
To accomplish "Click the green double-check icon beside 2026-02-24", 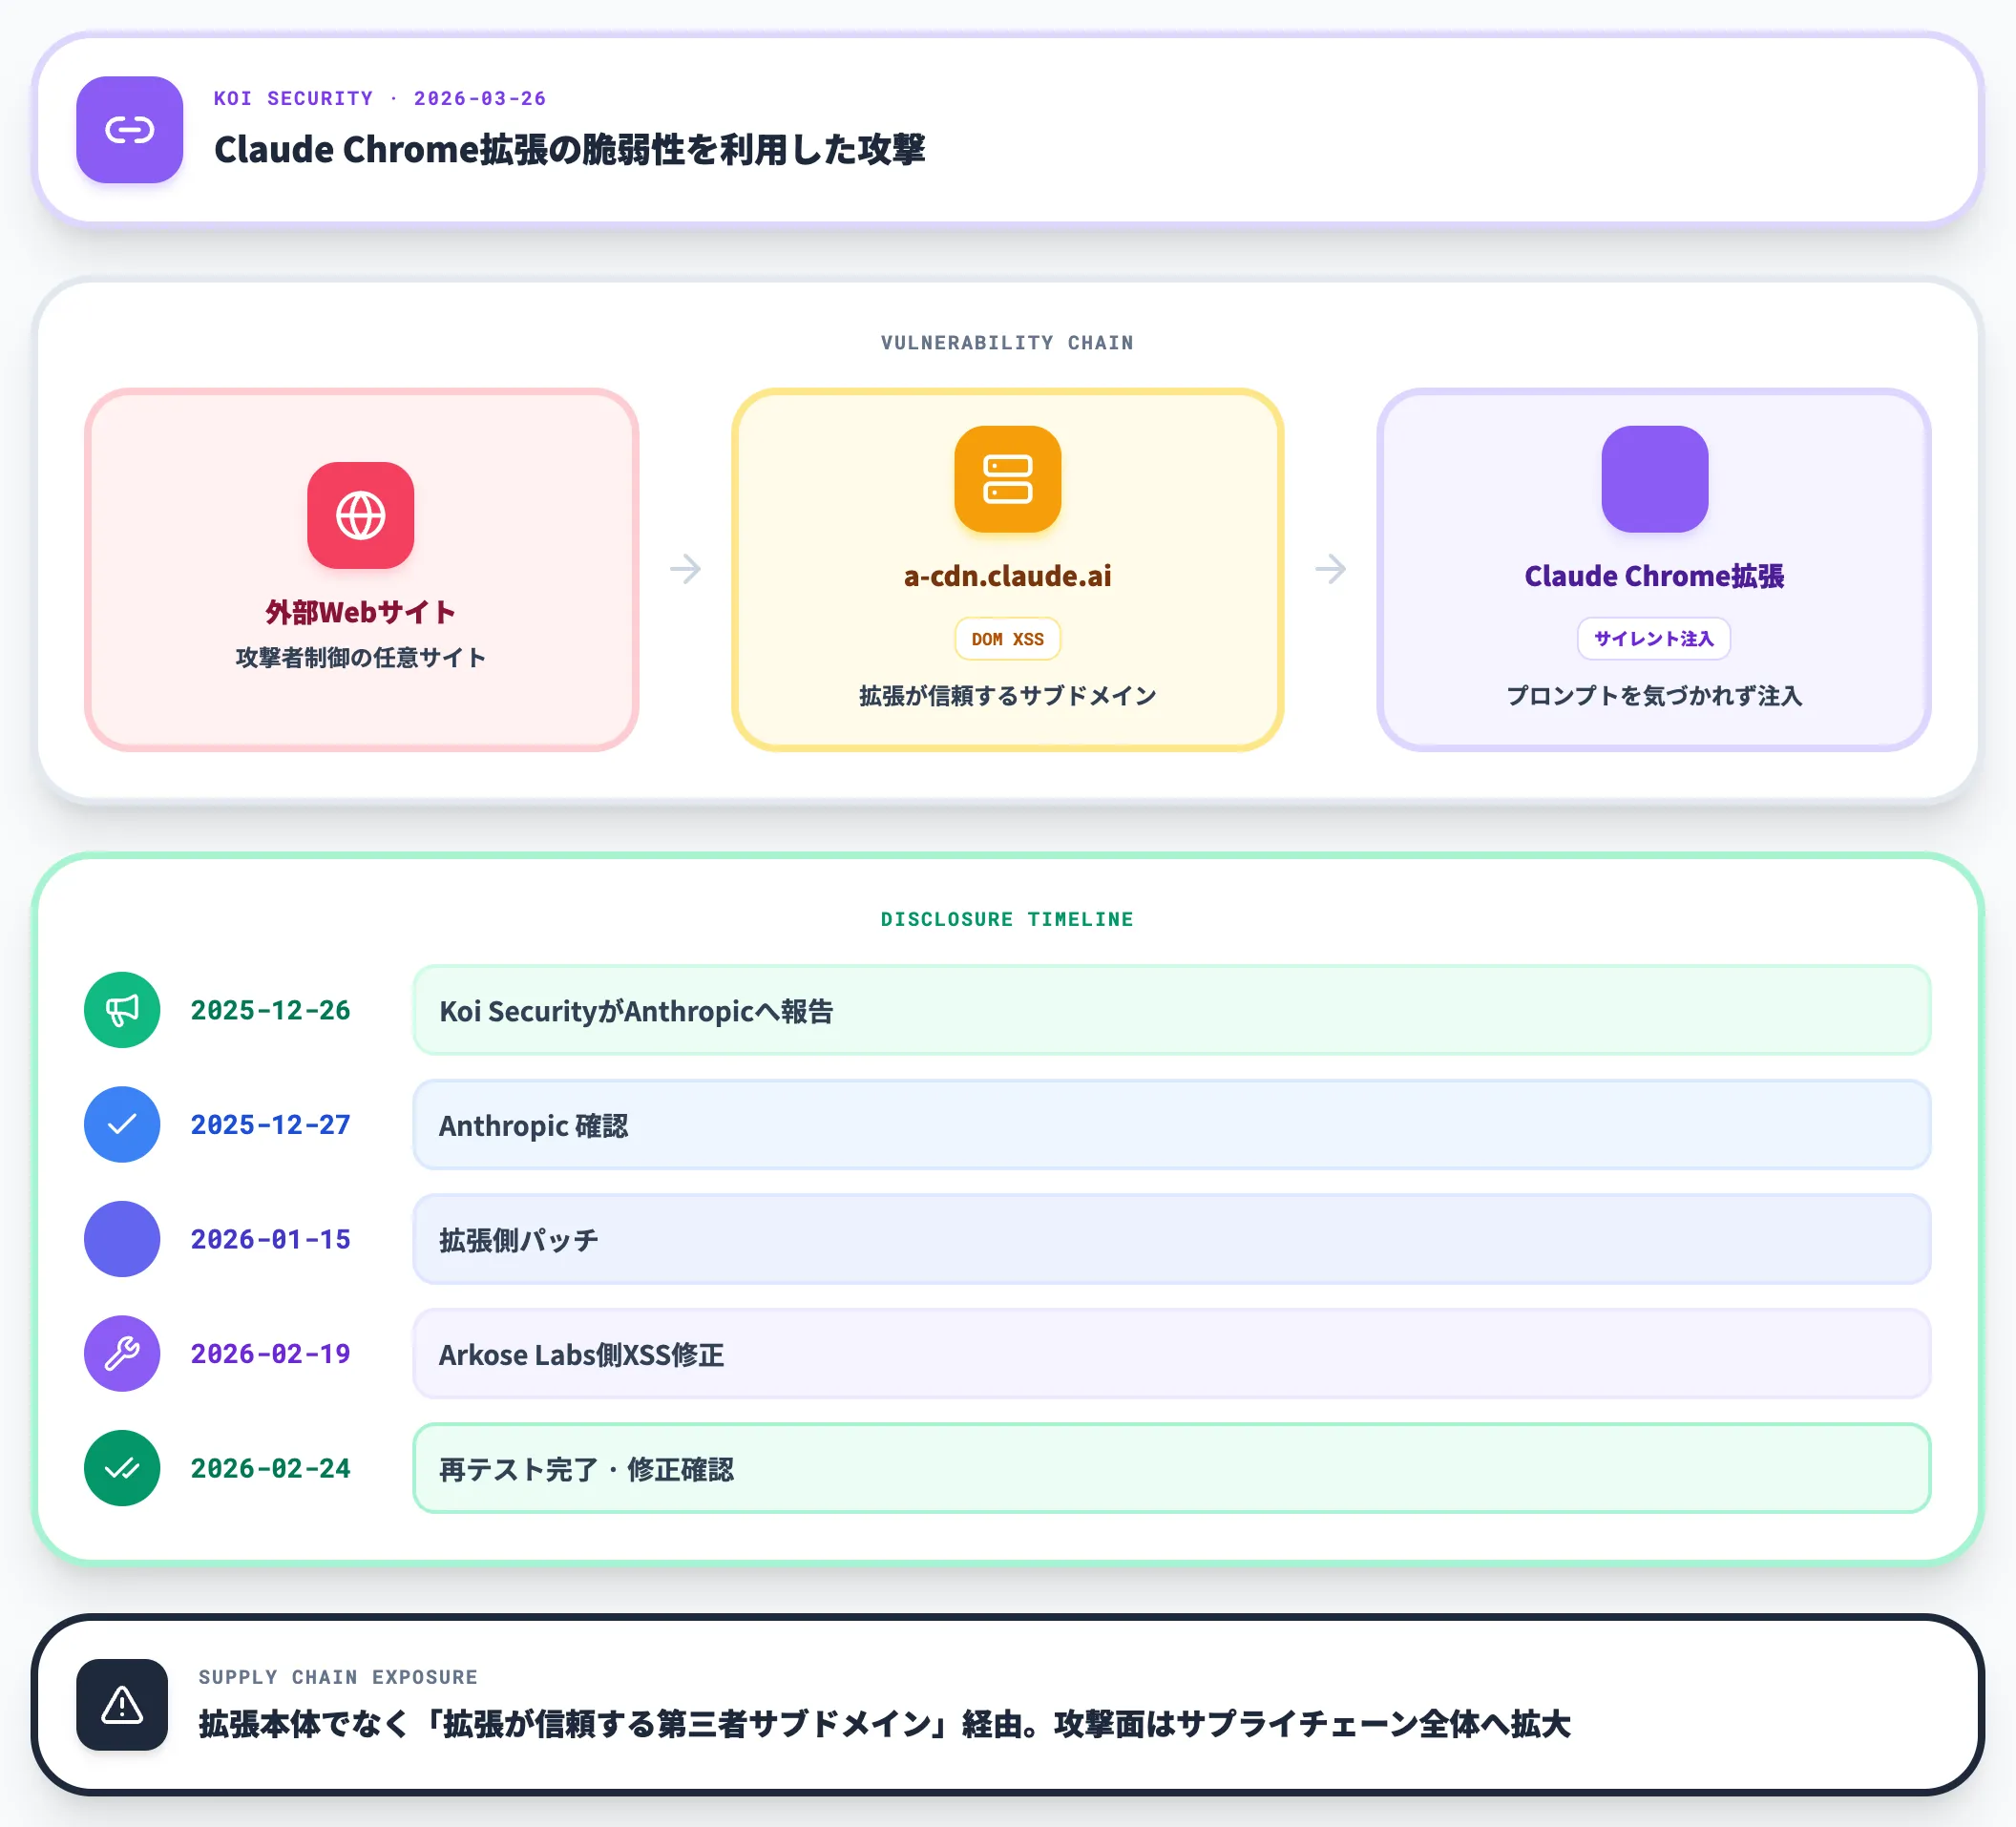I will click(x=122, y=1468).
